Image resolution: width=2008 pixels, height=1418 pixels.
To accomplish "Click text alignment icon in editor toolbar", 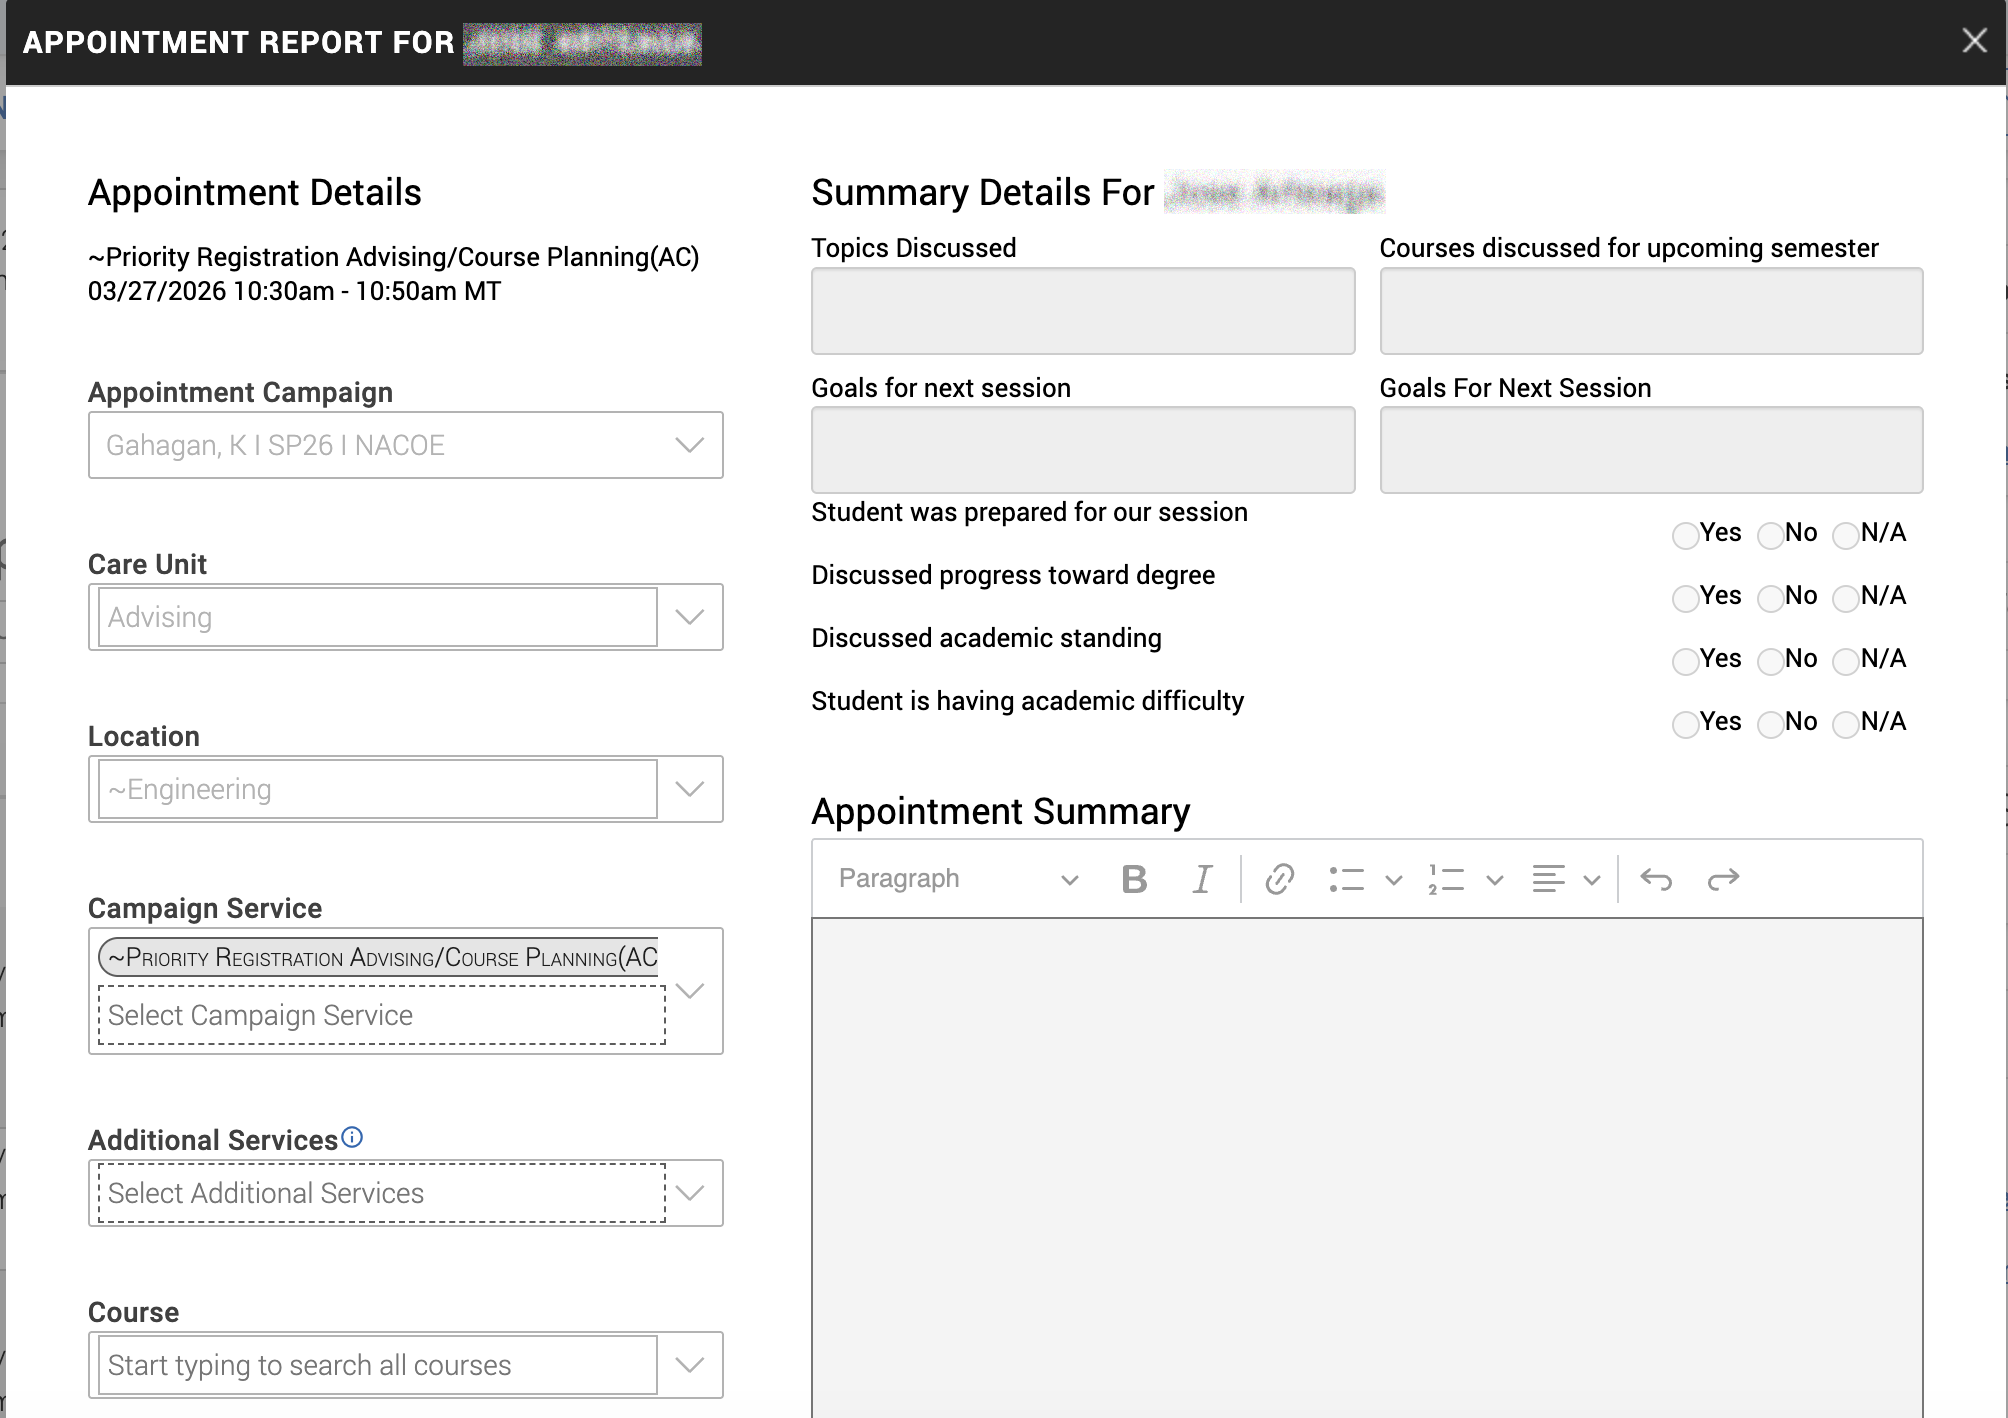I will coord(1548,879).
